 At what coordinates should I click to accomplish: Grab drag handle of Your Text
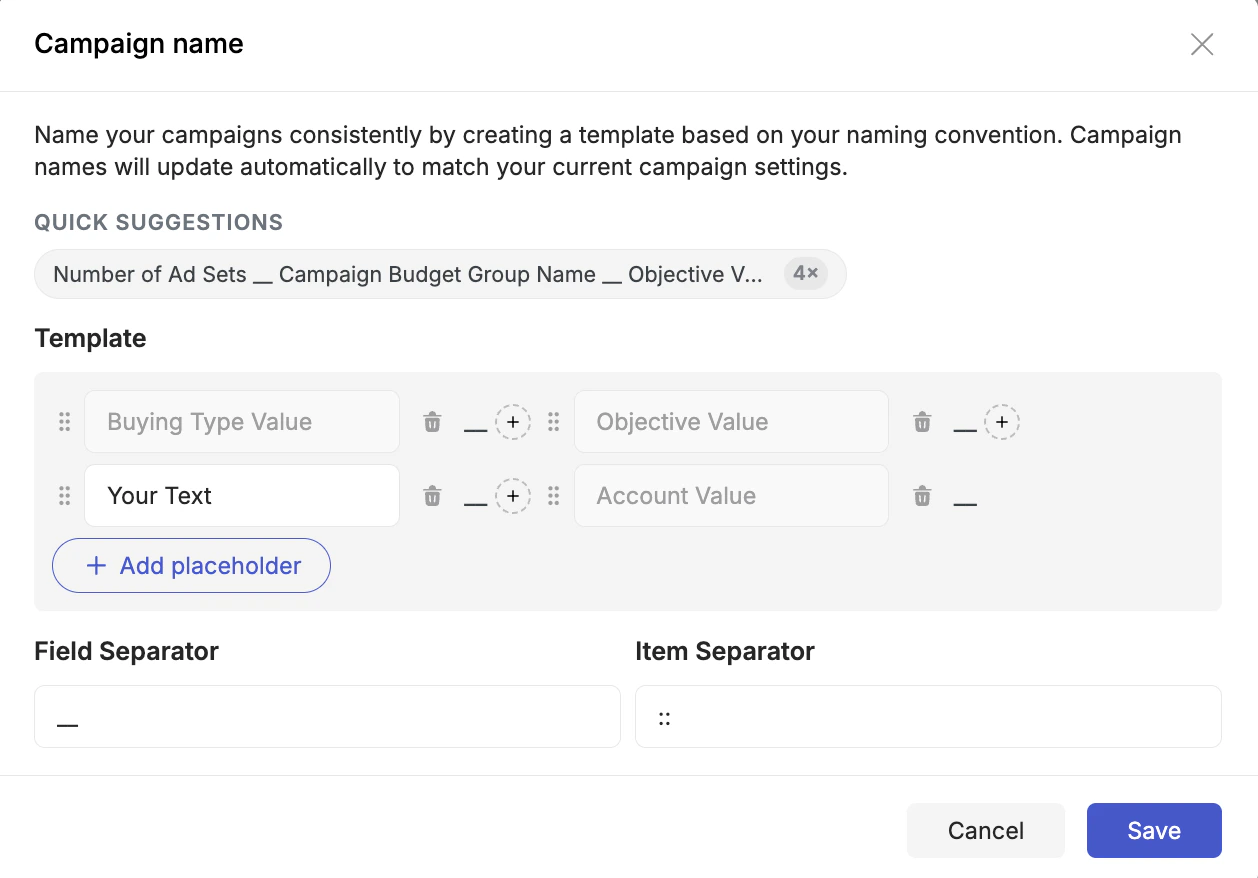(65, 496)
